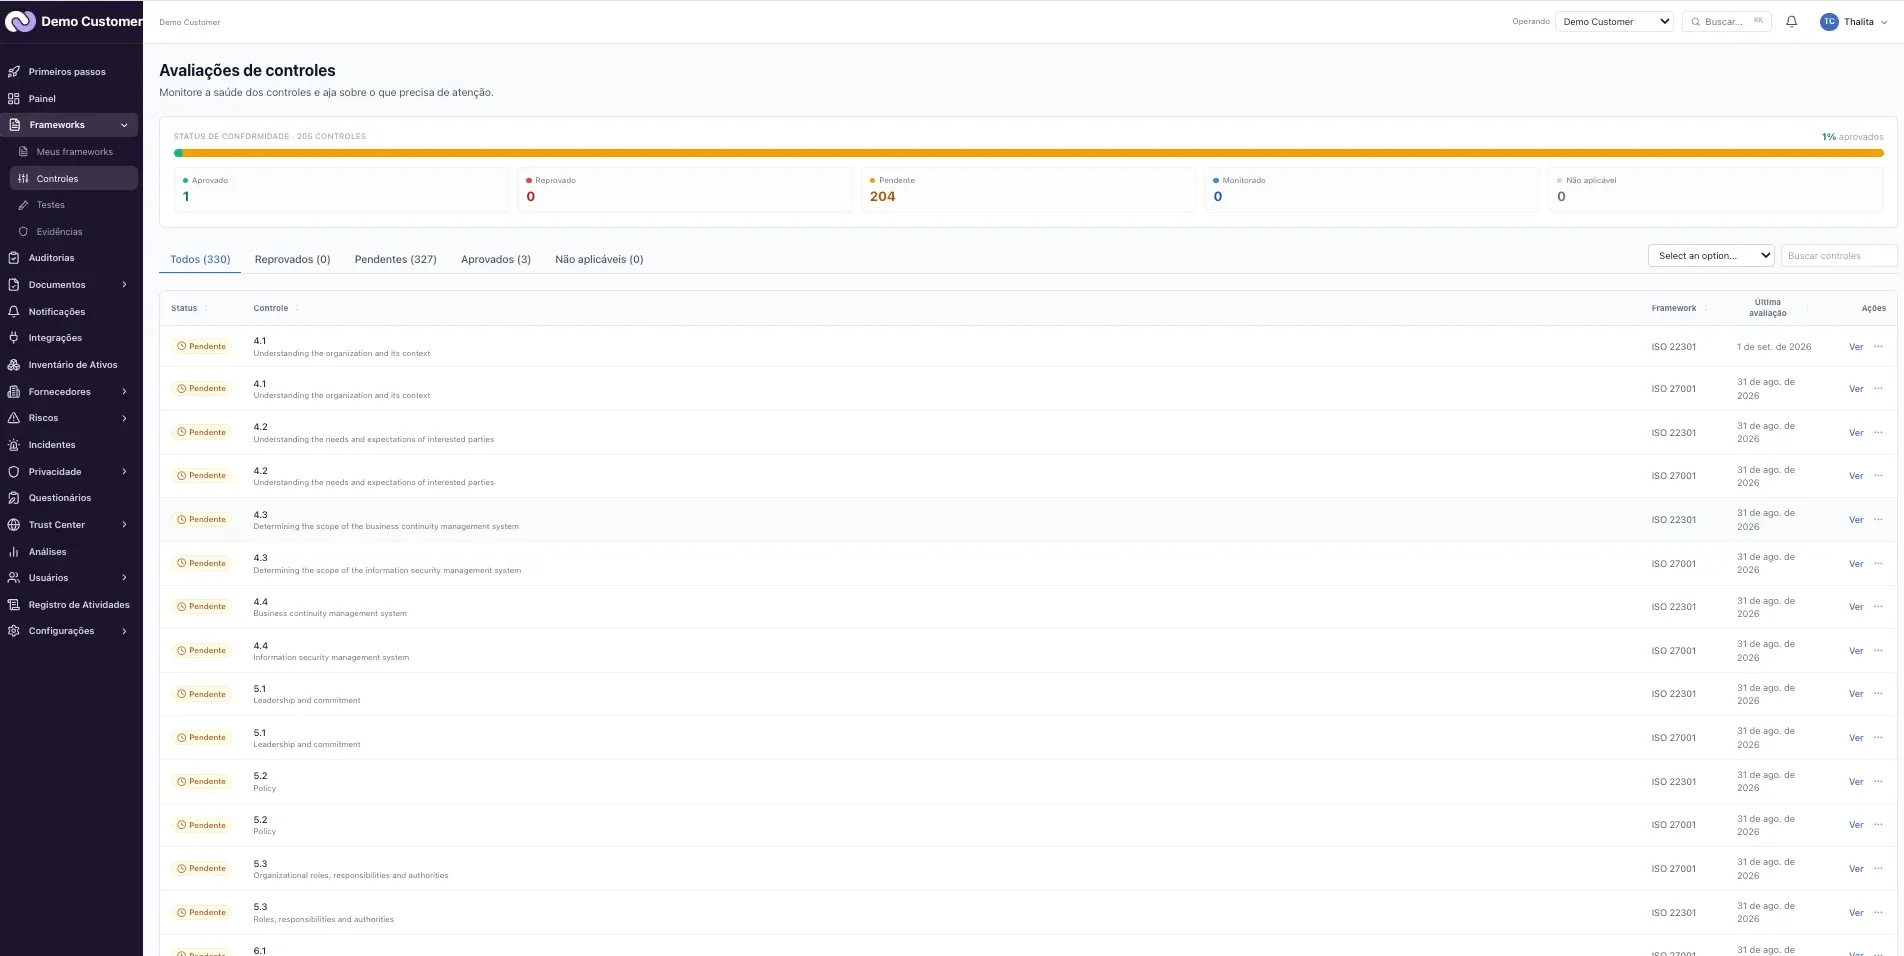The image size is (1904, 956).
Task: Open more actions for first 4.1 ISO 22301 row
Action: [x=1878, y=347]
